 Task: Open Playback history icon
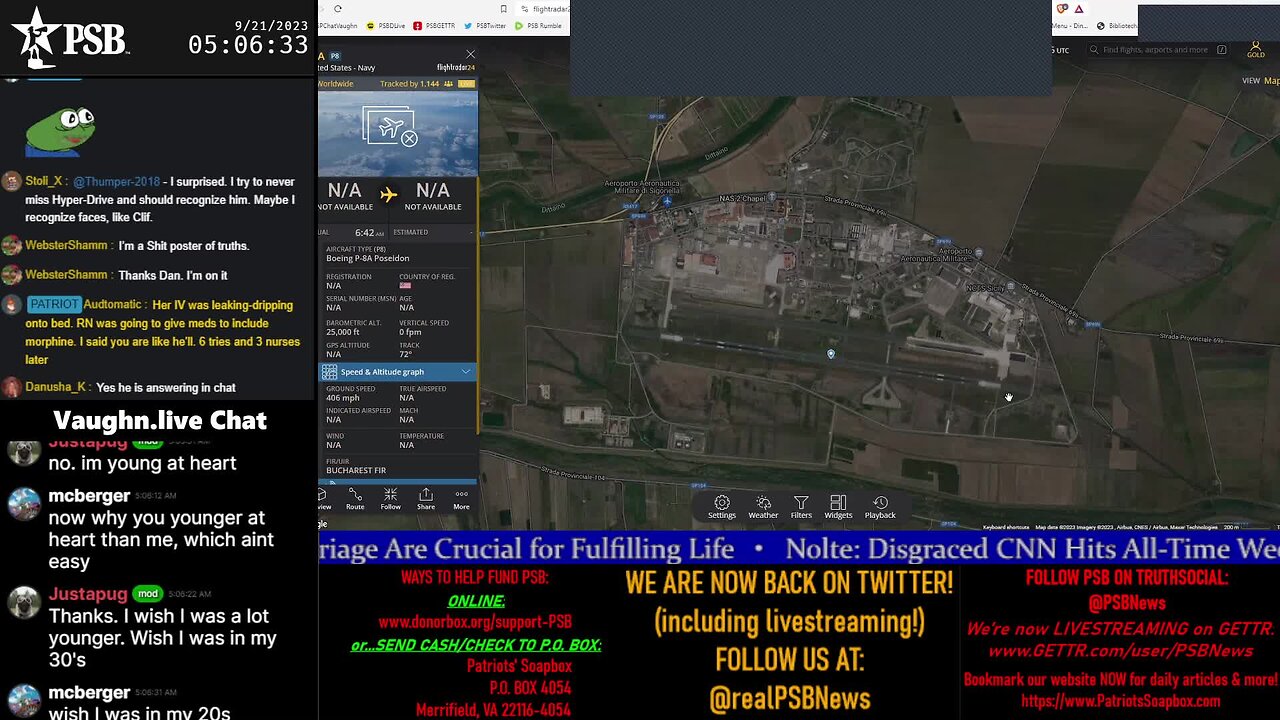(880, 507)
